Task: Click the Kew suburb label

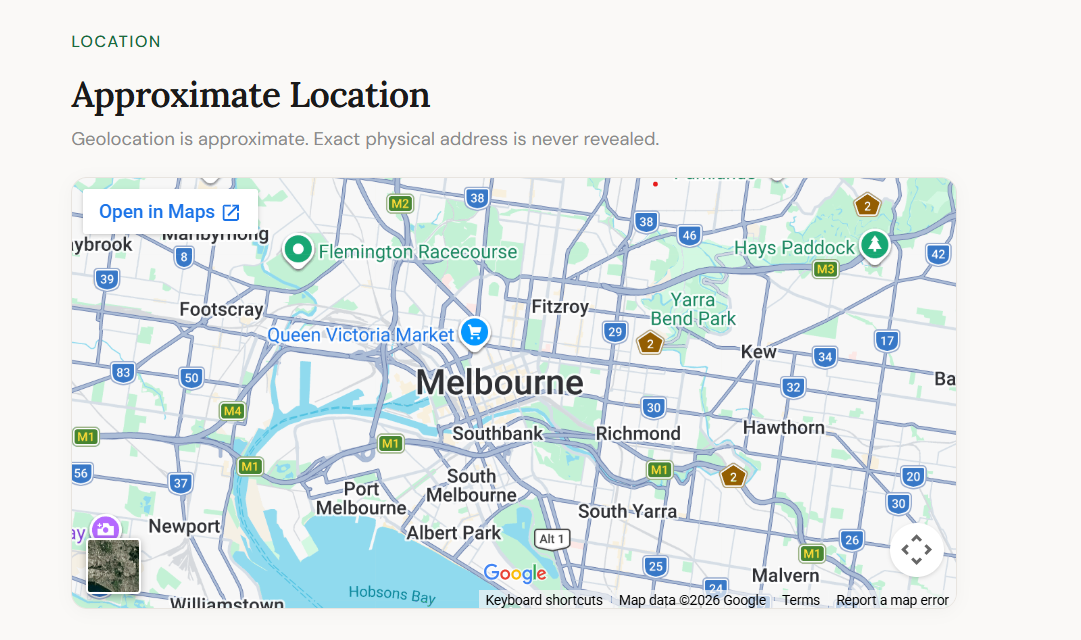Action: tap(758, 352)
